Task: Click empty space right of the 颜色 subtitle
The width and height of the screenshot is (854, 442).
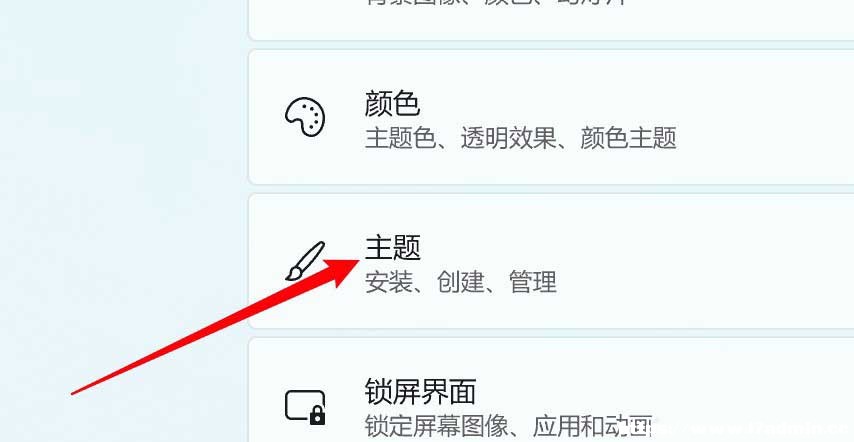Action: 762,138
